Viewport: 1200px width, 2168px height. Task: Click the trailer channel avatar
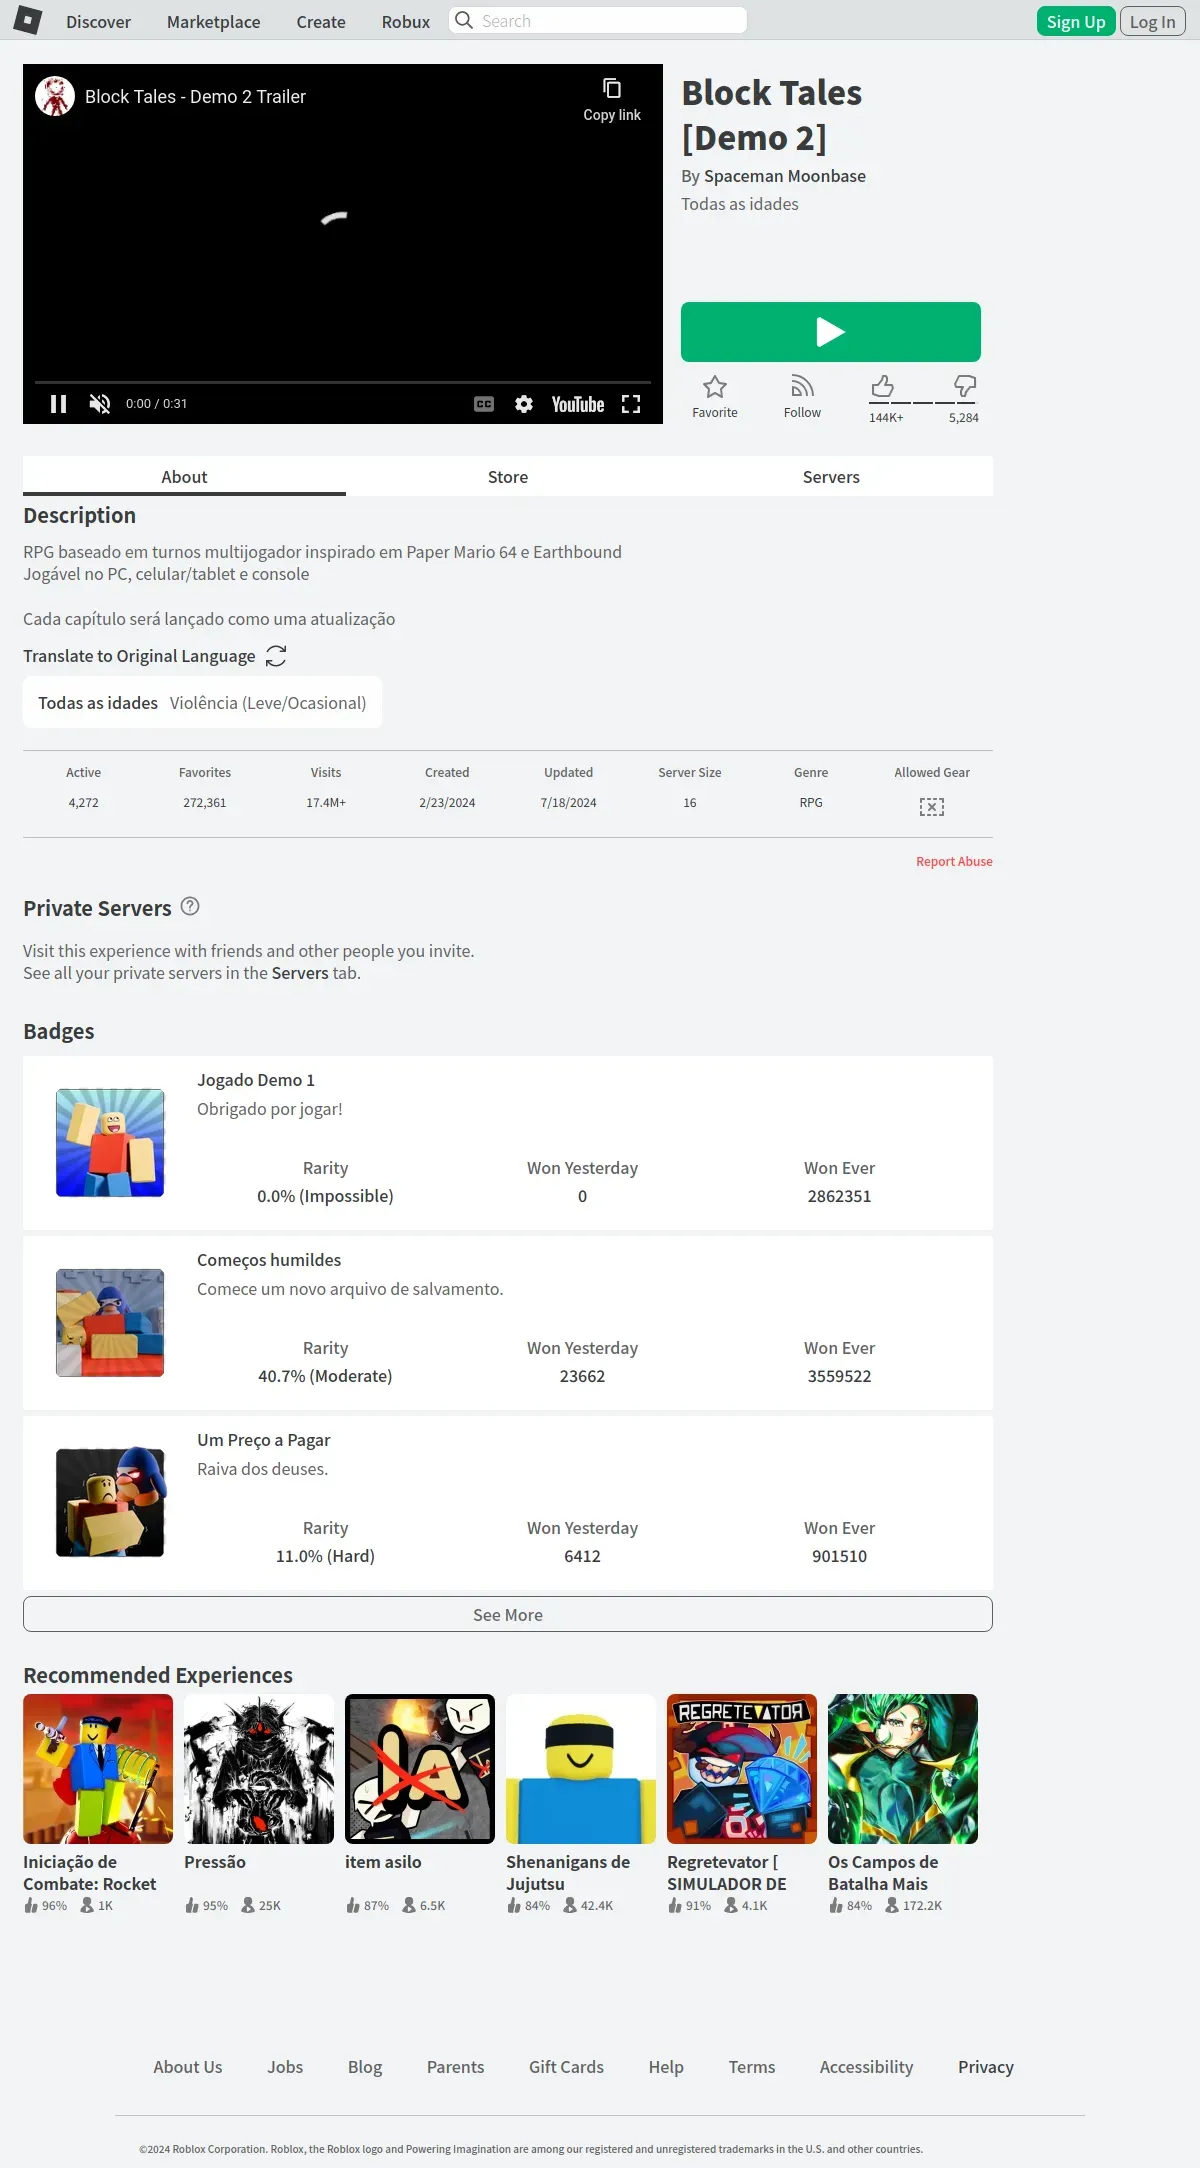[55, 96]
